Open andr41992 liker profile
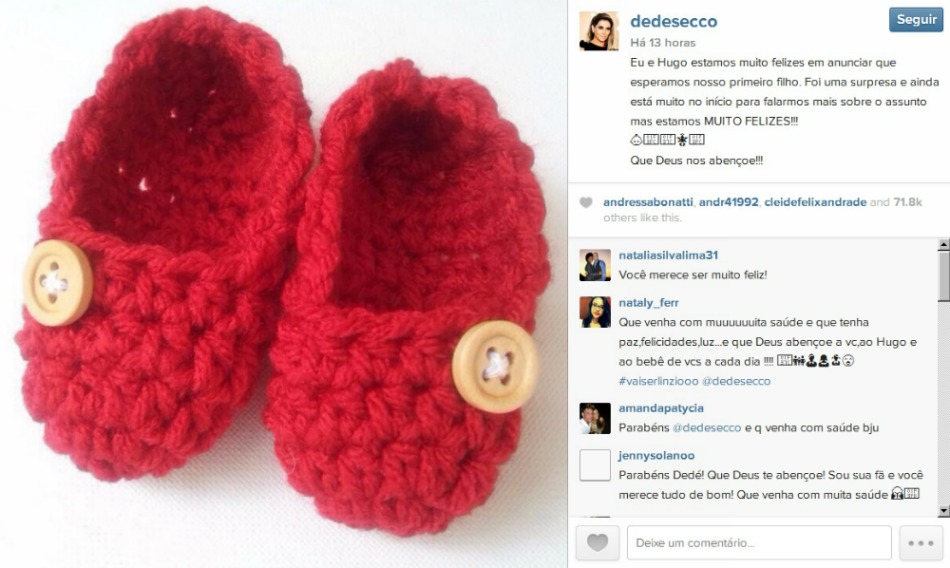This screenshot has height=568, width=950. (x=728, y=202)
